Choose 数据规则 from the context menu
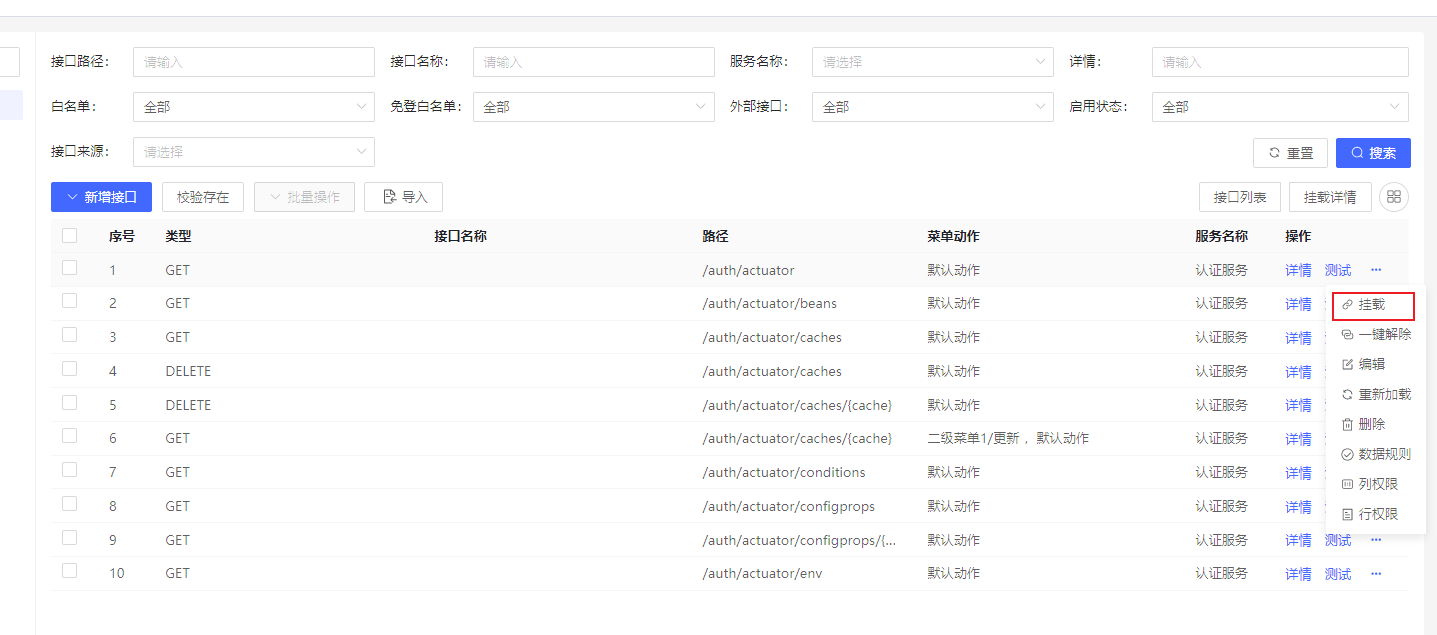The height and width of the screenshot is (635, 1437). coord(1376,454)
